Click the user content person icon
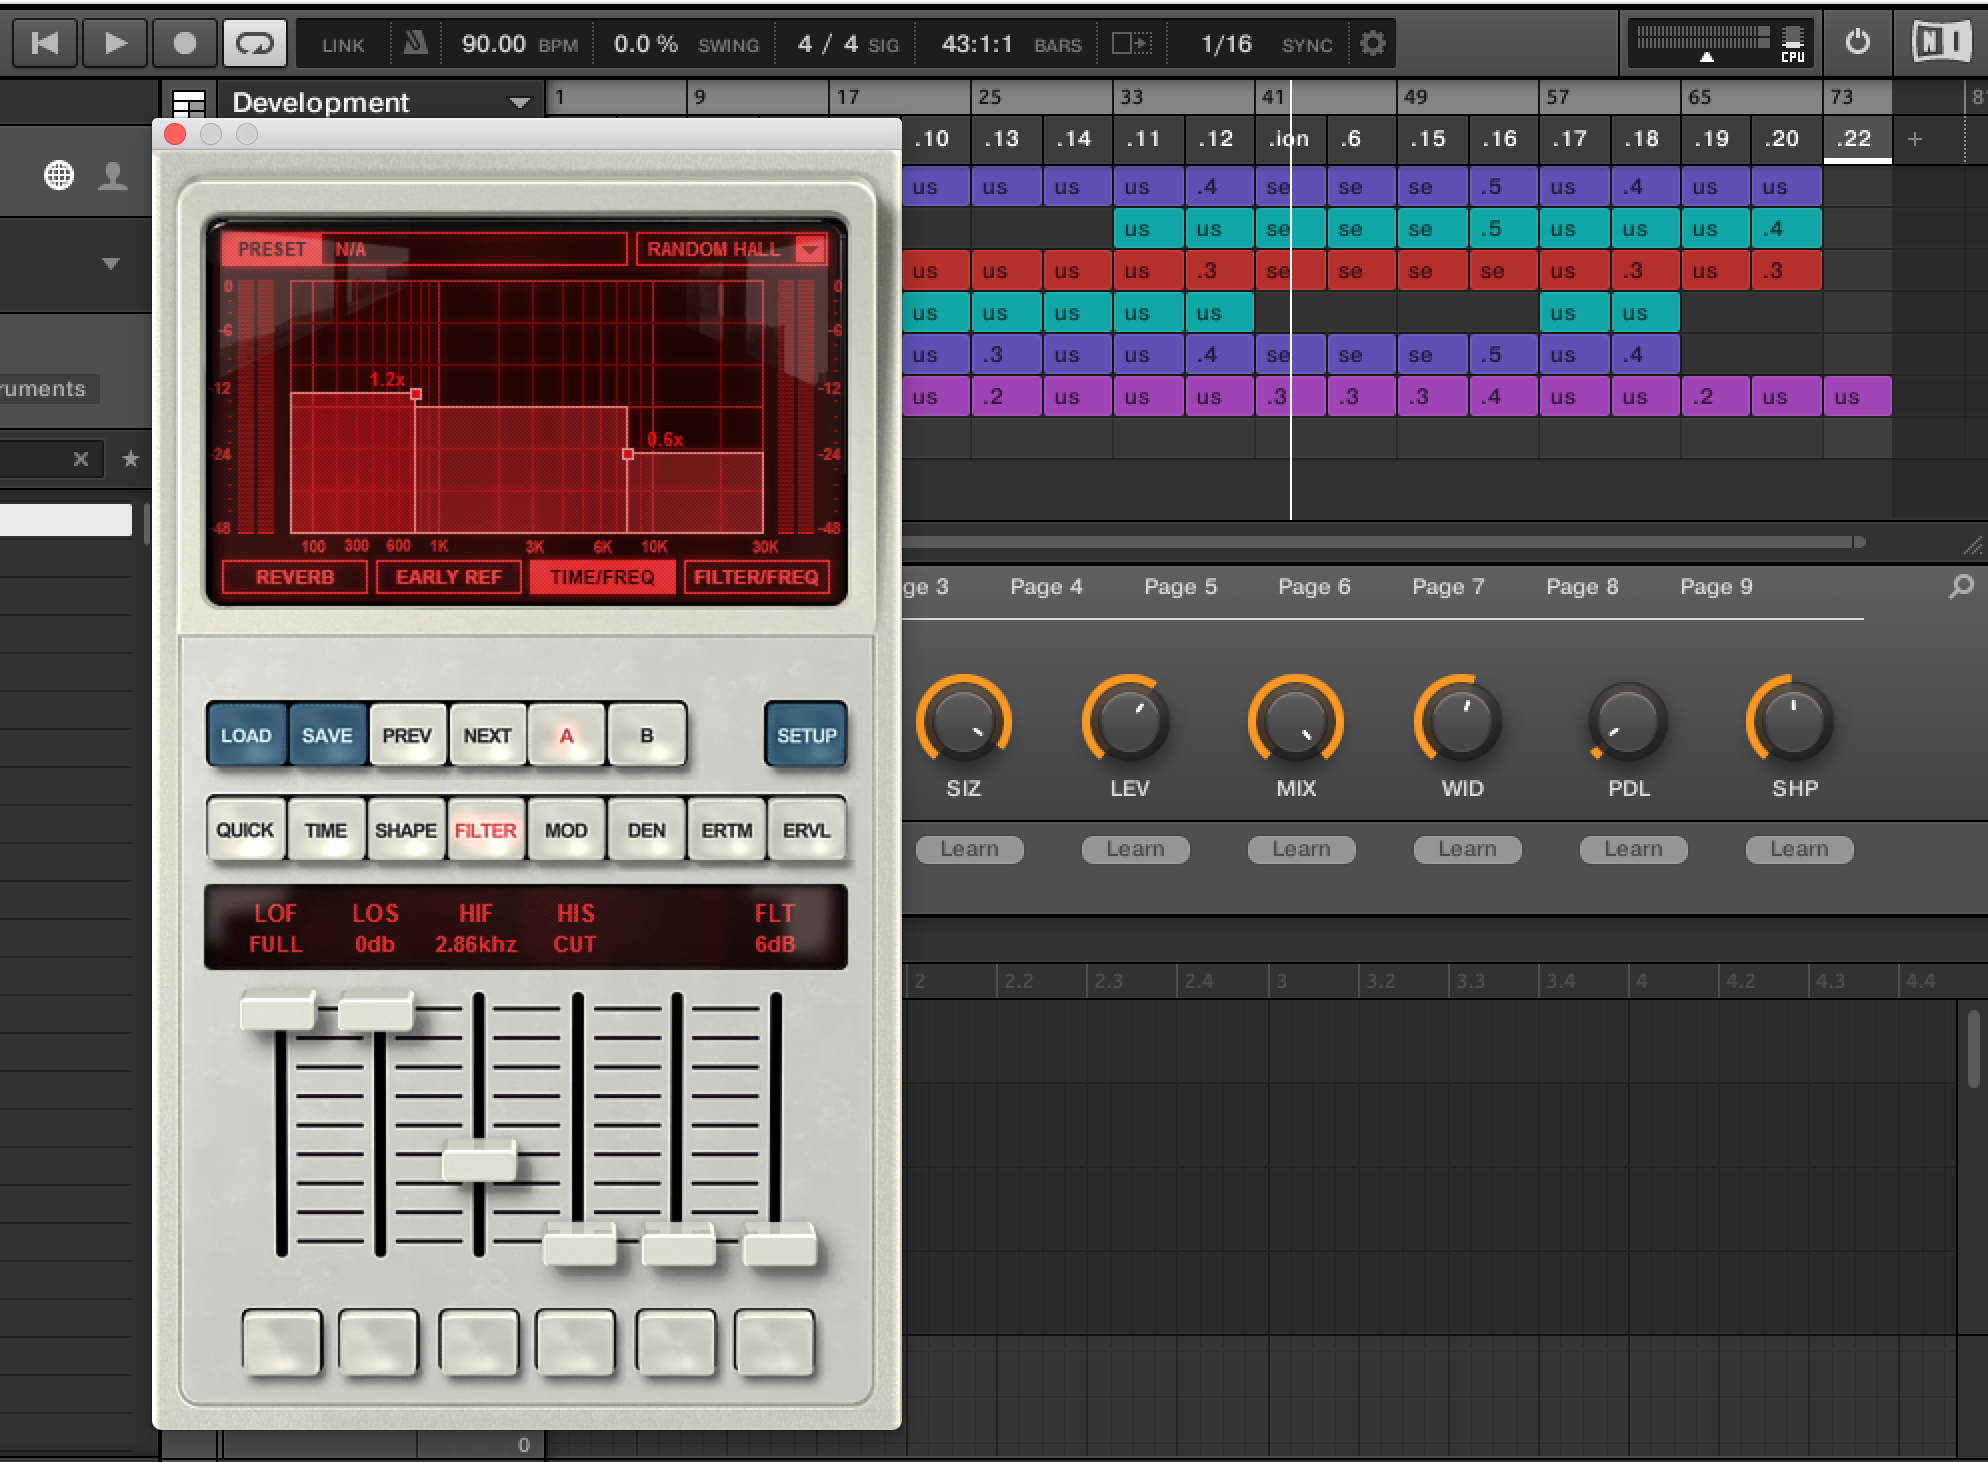 click(113, 176)
